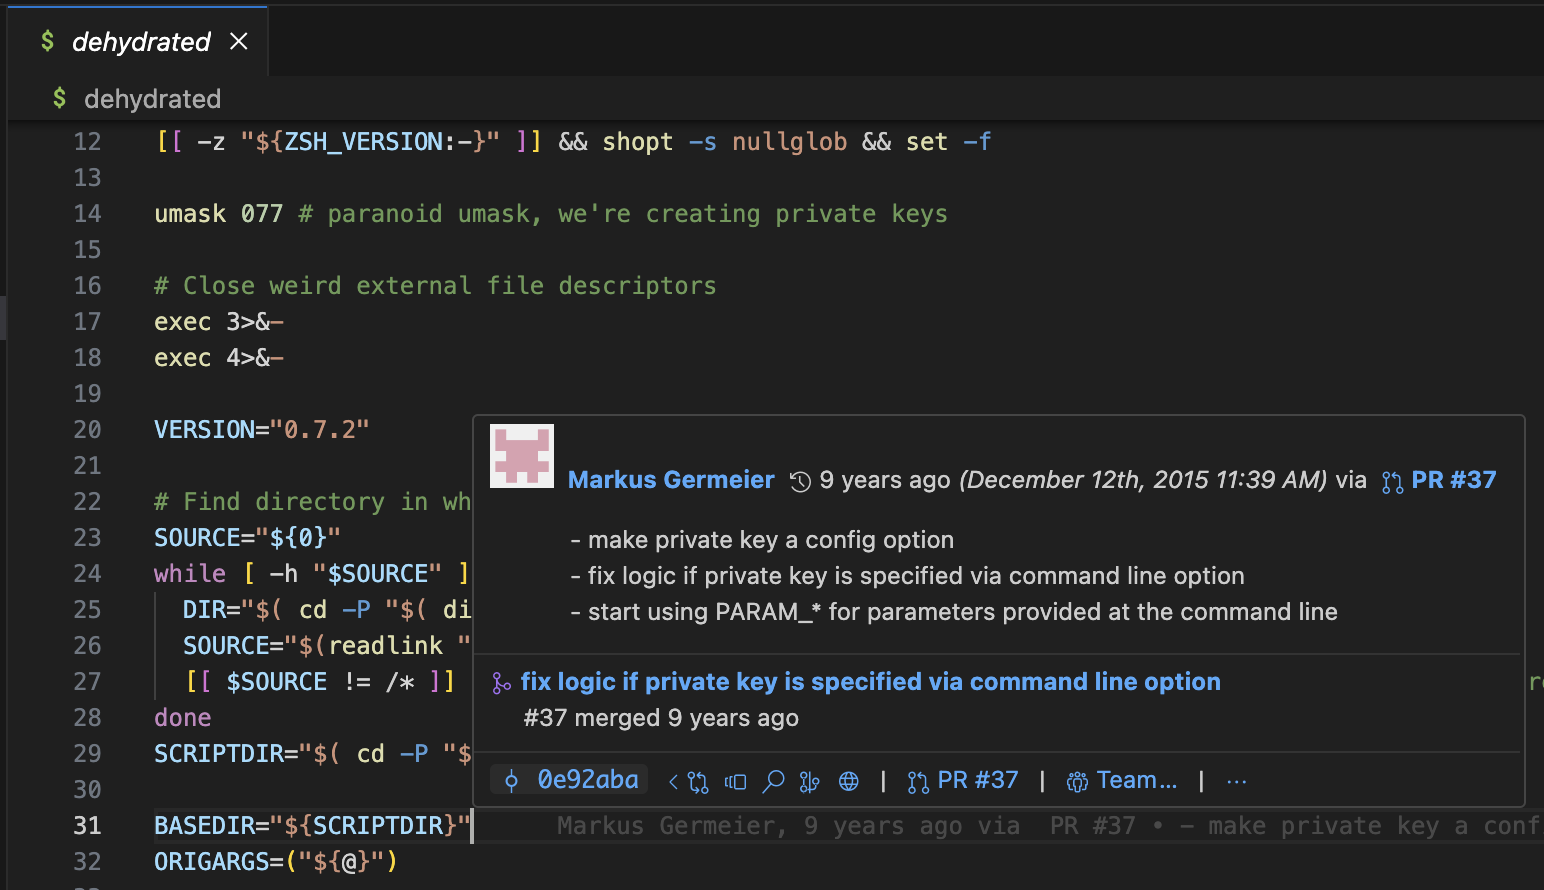Open changes with previous revision icon
The image size is (1544, 890).
(x=688, y=781)
